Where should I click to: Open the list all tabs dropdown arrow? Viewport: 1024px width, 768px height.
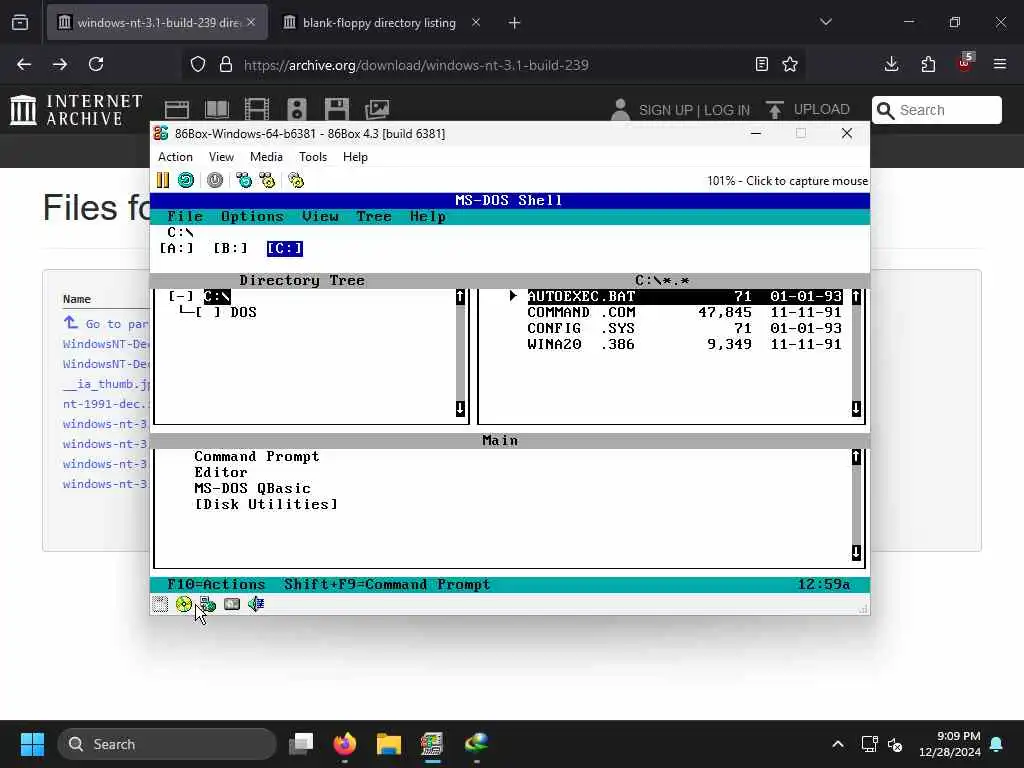click(x=826, y=22)
